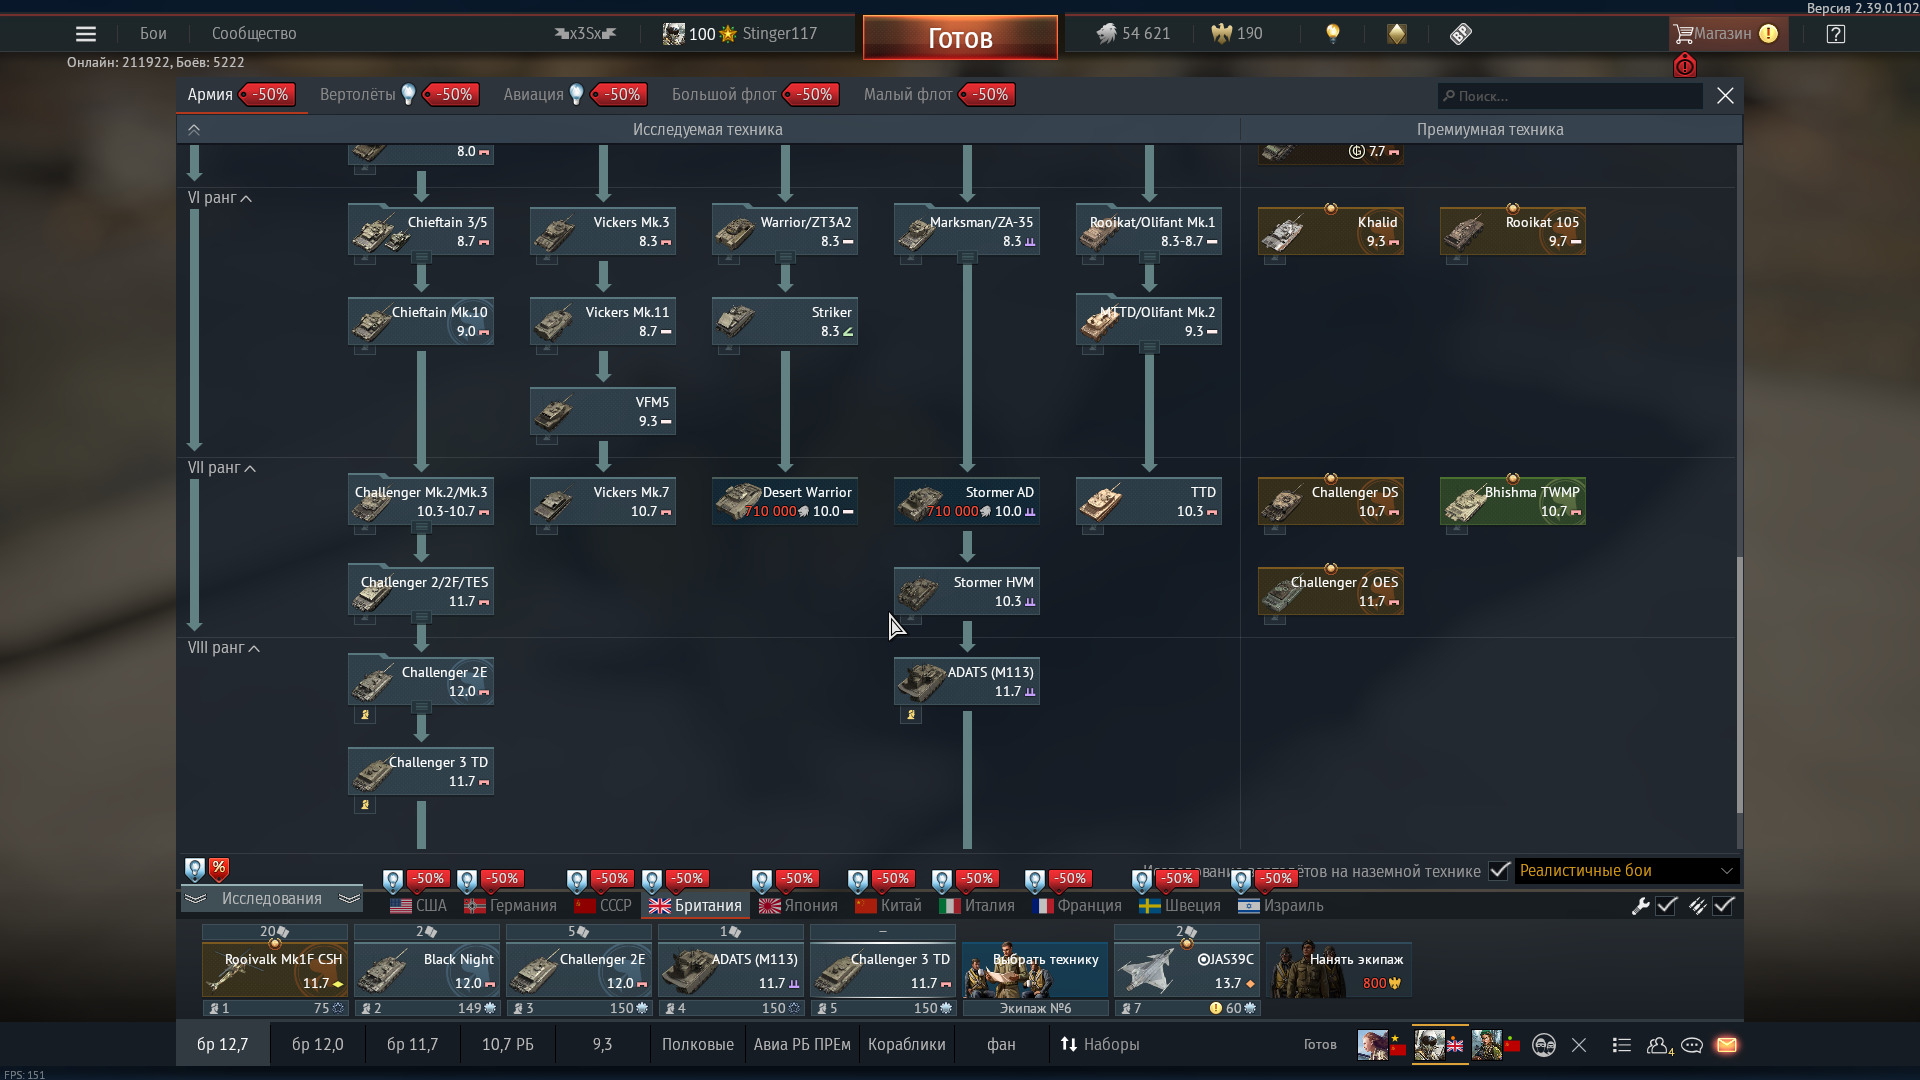The height and width of the screenshot is (1080, 1920).
Task: Toggle helicopter research on ground vehicles checkbox
Action: click(1499, 871)
